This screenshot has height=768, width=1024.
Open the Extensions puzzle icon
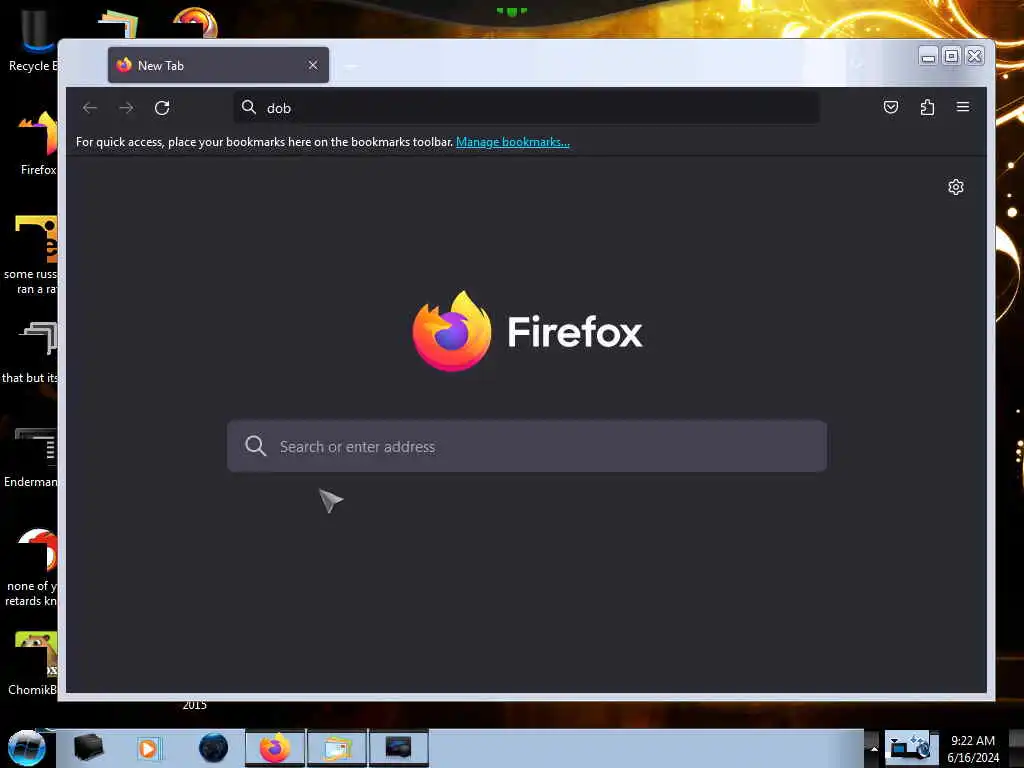[927, 107]
